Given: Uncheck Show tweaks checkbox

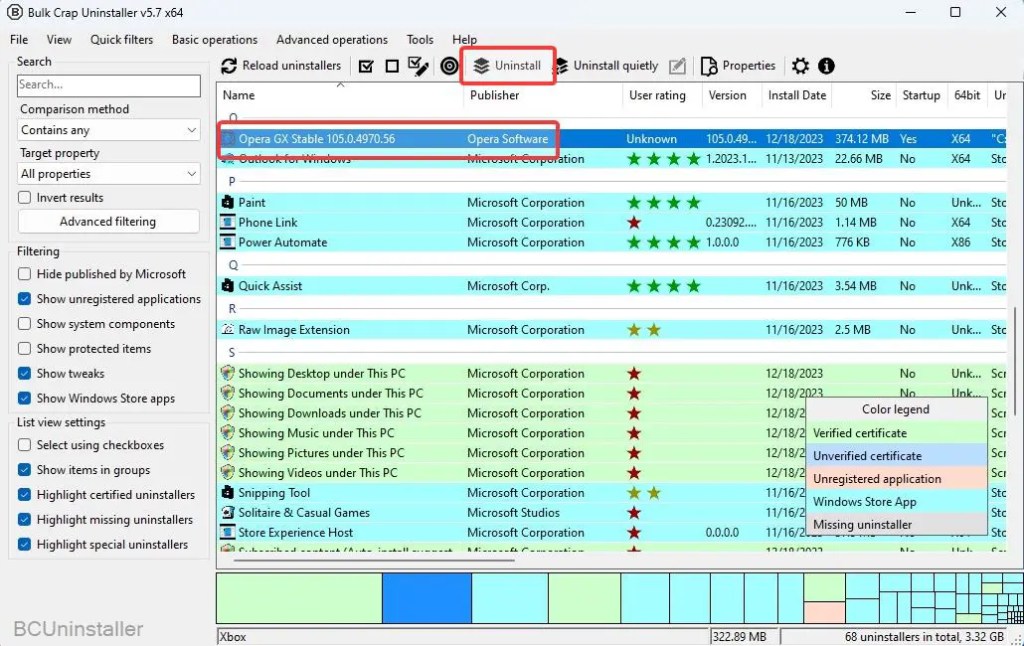Looking at the screenshot, I should pos(25,373).
